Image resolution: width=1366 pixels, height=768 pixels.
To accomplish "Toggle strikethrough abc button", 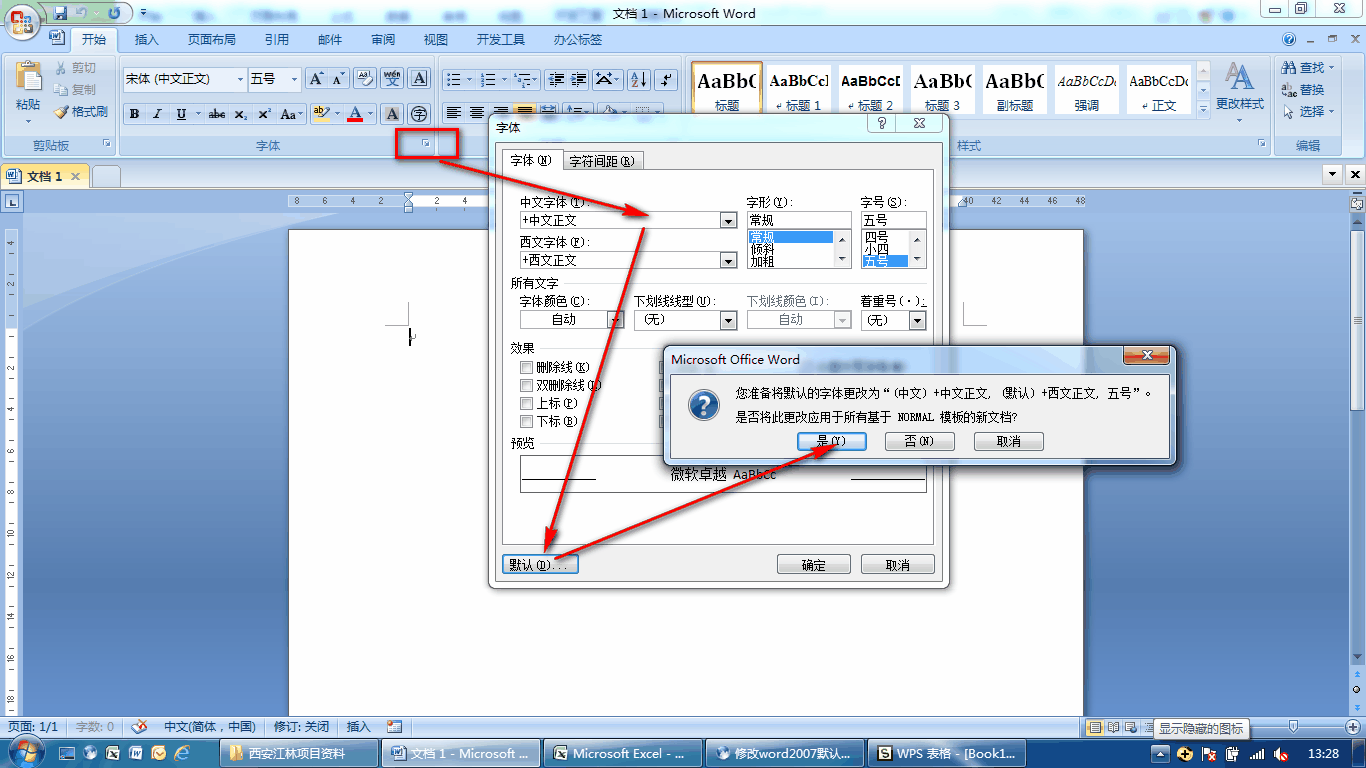I will click(x=217, y=114).
